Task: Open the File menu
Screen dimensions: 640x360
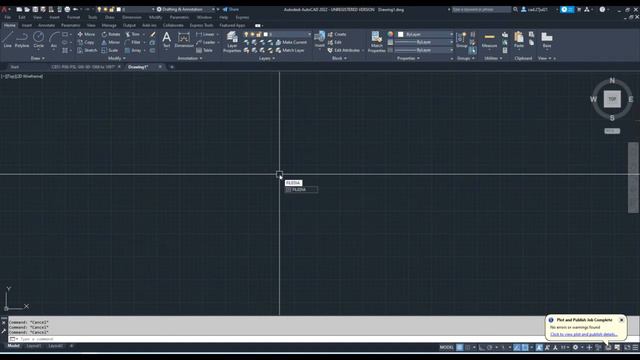Action: 8,18
